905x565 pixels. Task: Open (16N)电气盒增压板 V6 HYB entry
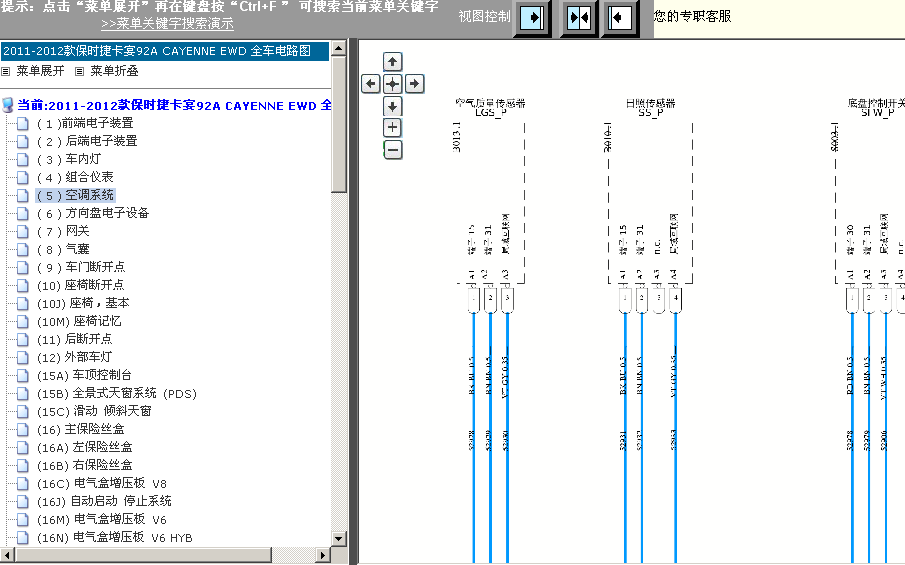114,538
